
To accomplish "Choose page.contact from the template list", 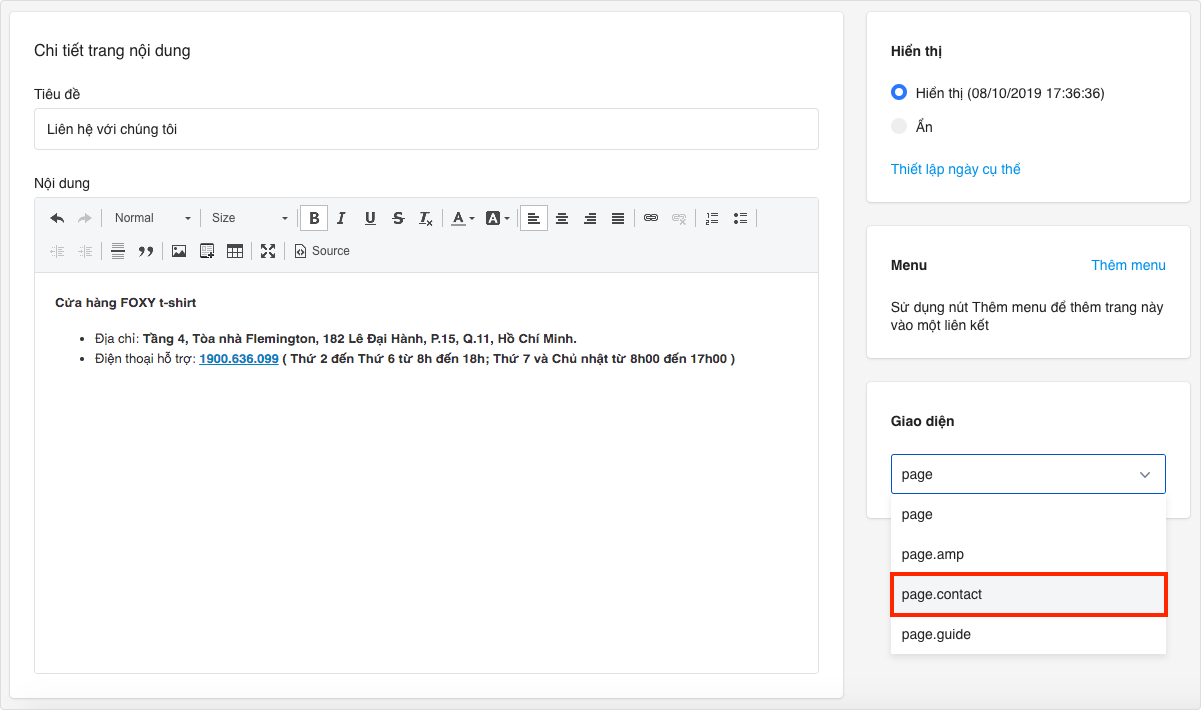I will tap(1028, 594).
